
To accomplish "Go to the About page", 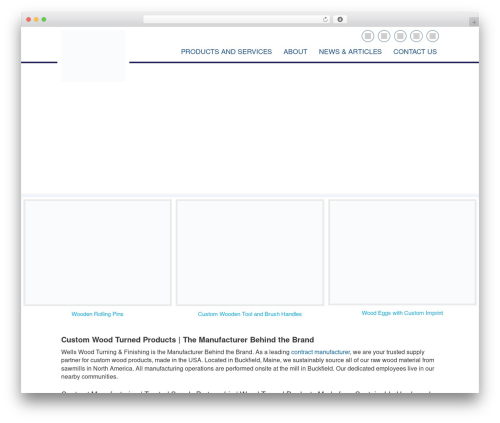I will tap(295, 52).
